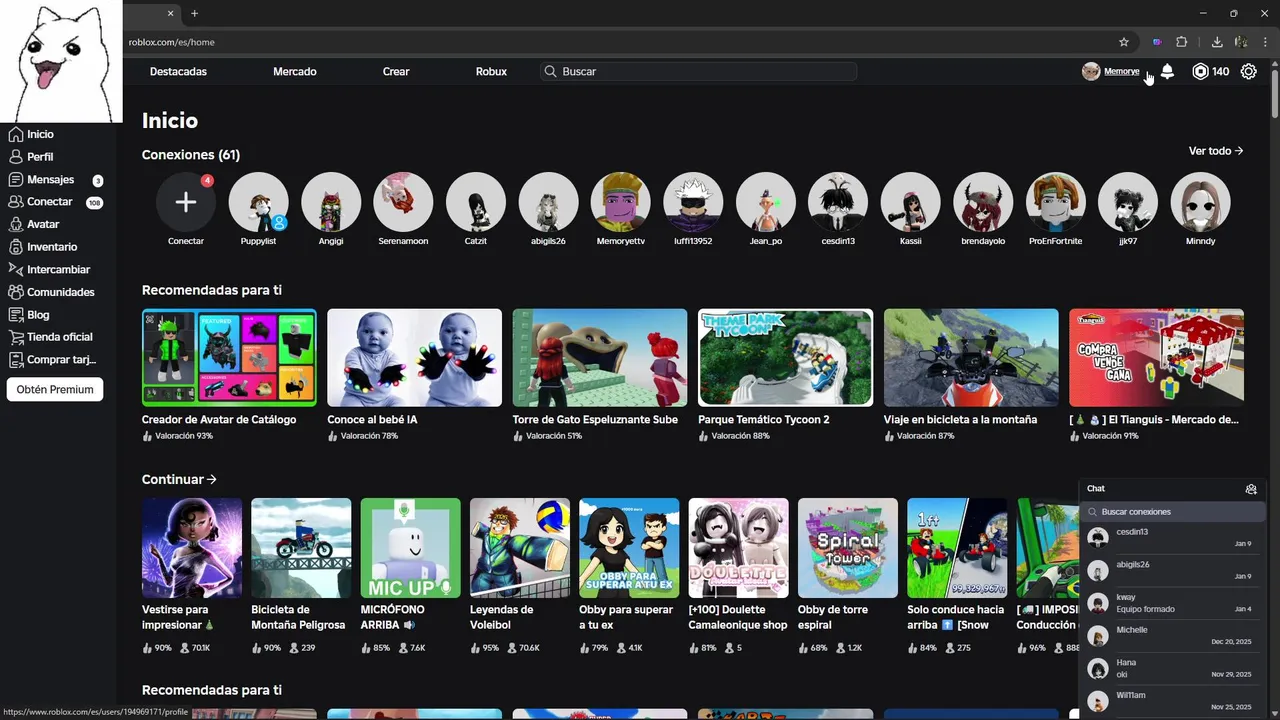Open ProEnFortnite's connection avatar

pos(1055,202)
